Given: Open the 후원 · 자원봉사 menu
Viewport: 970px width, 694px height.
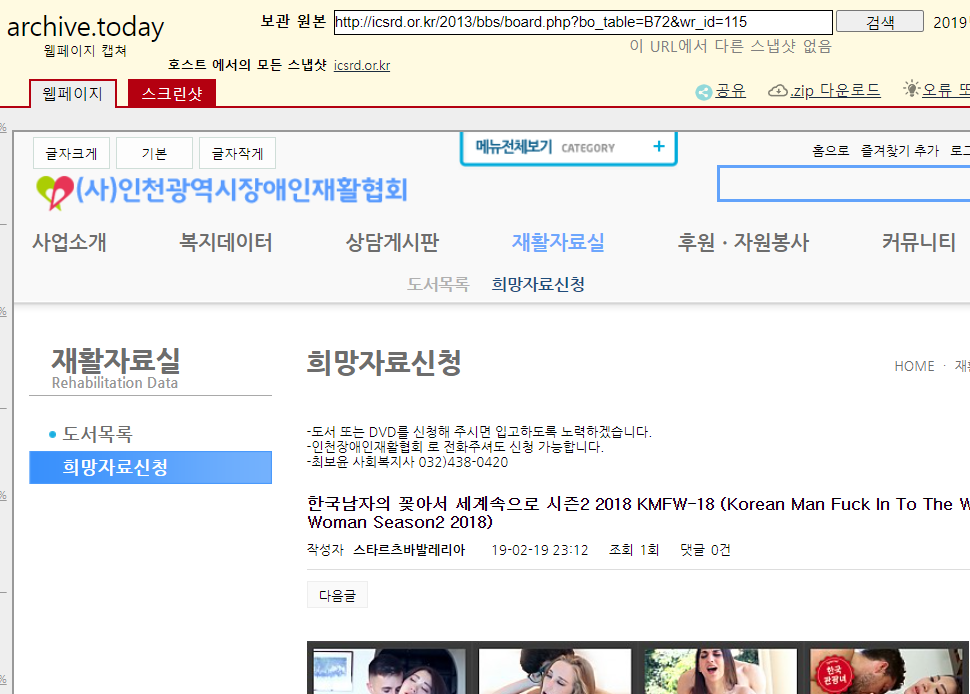Looking at the screenshot, I should 743,242.
